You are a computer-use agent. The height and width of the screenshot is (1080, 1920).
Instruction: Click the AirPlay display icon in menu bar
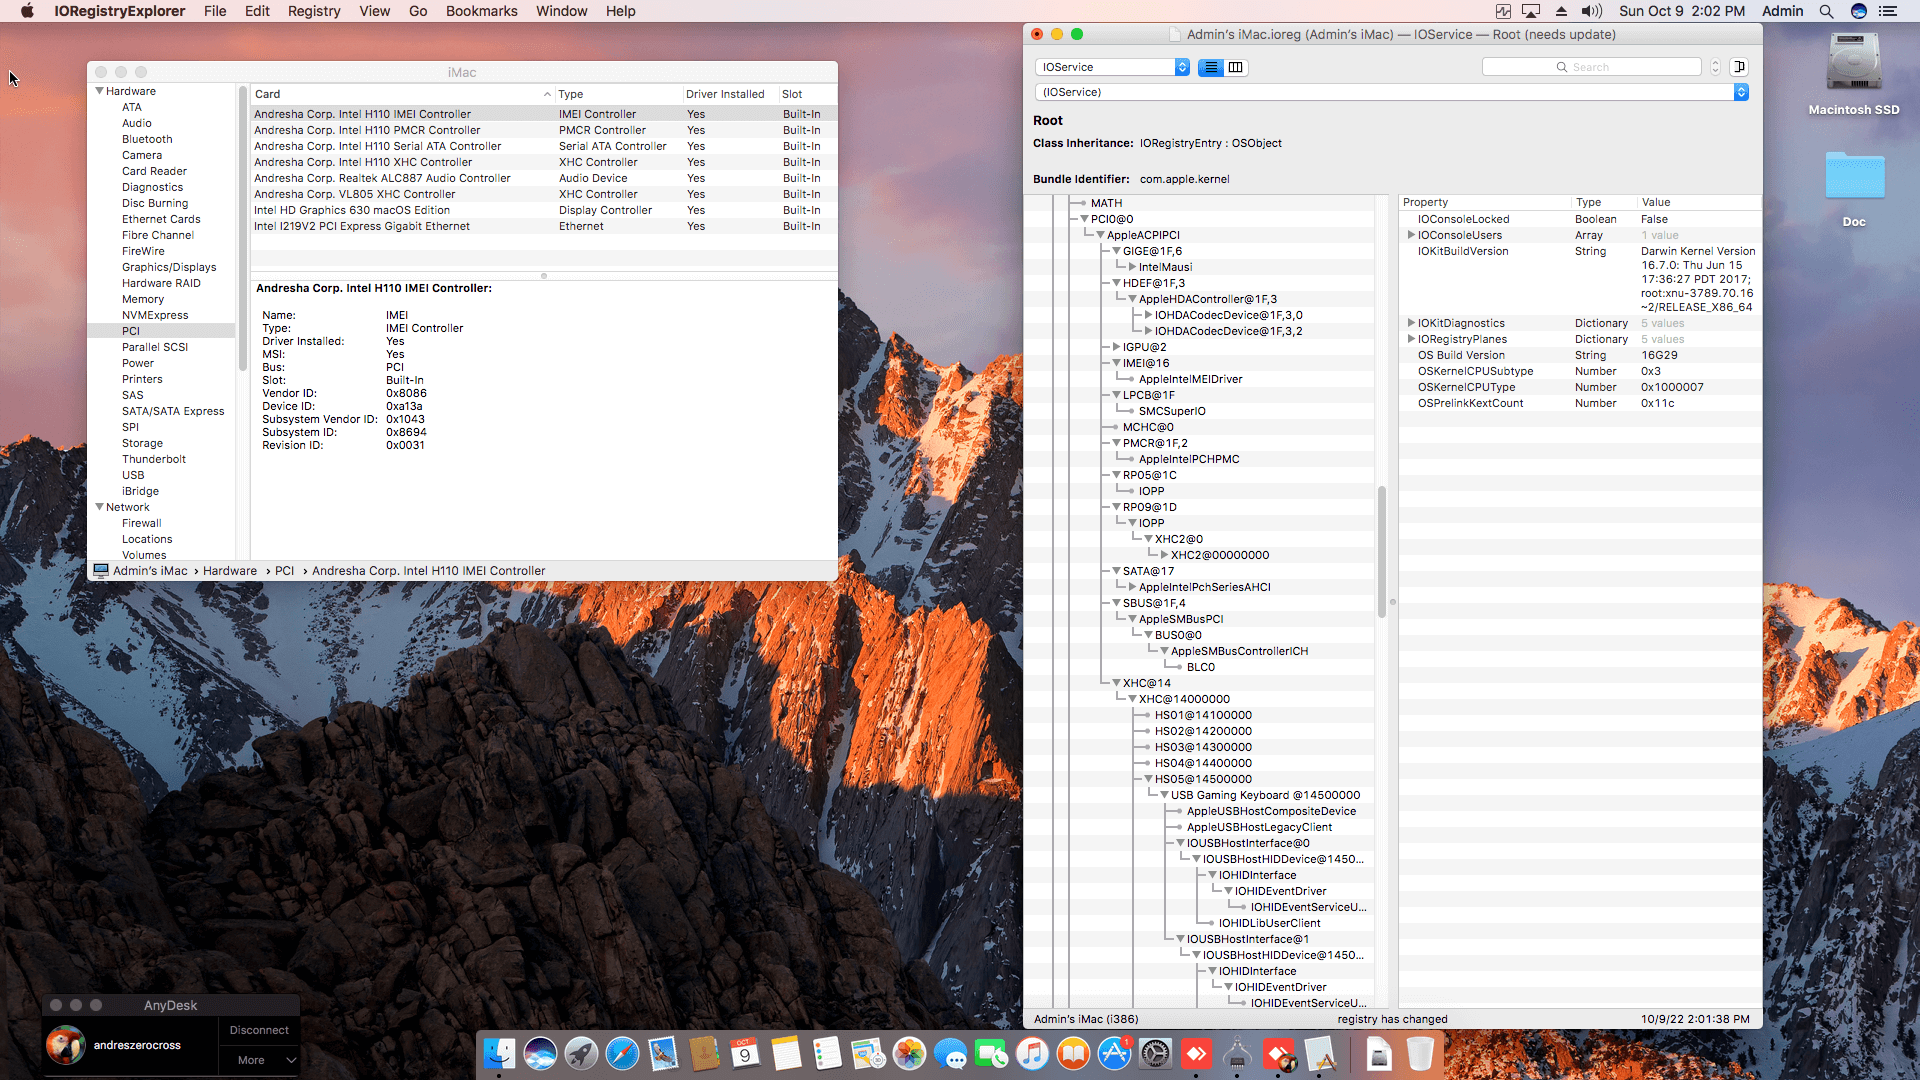click(x=1531, y=11)
